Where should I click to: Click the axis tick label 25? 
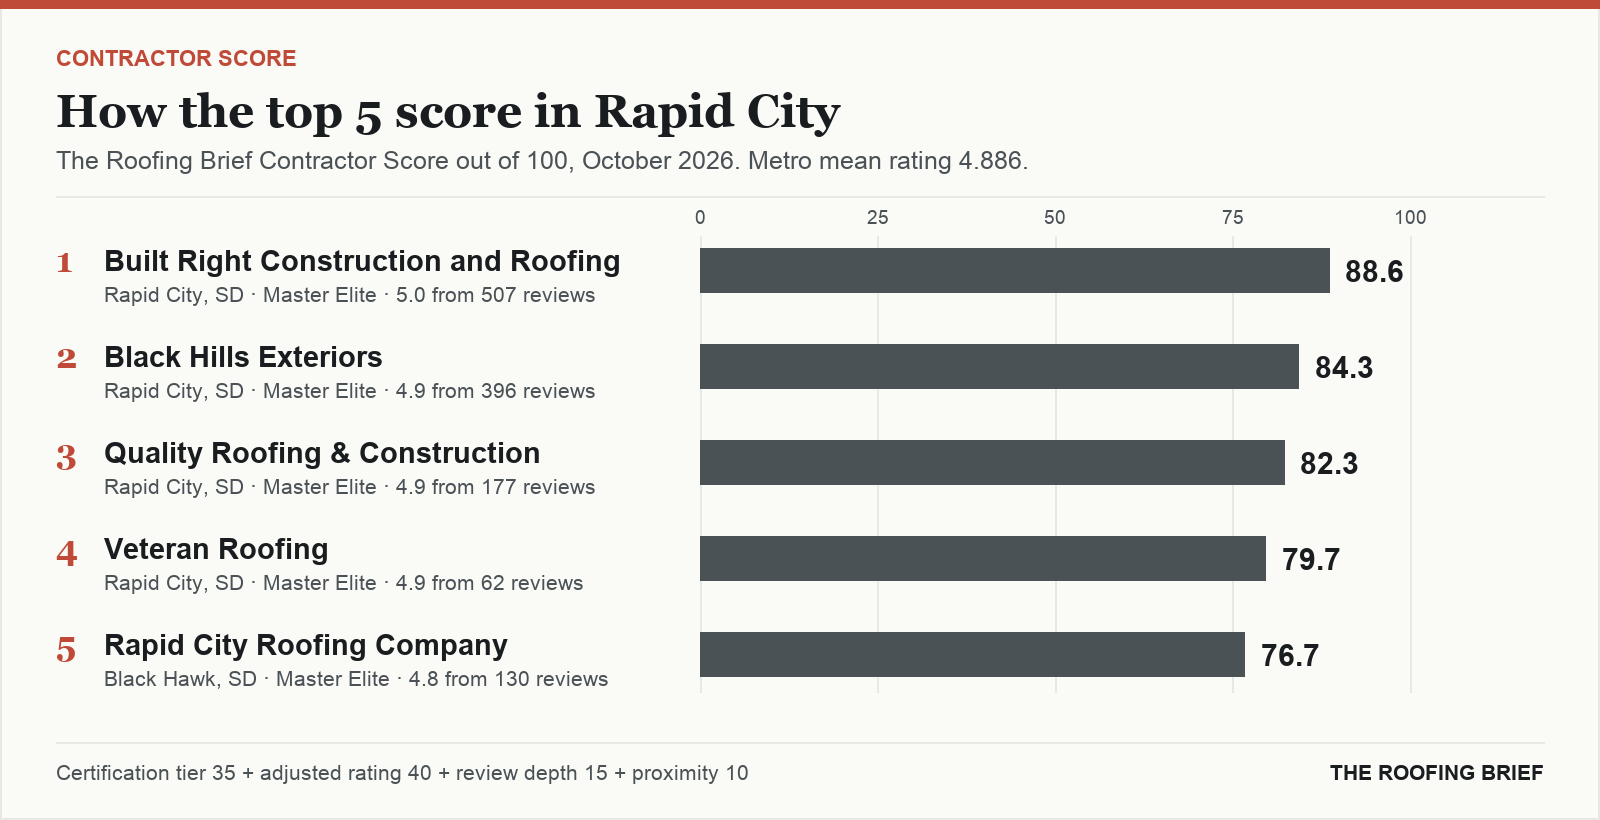click(878, 217)
